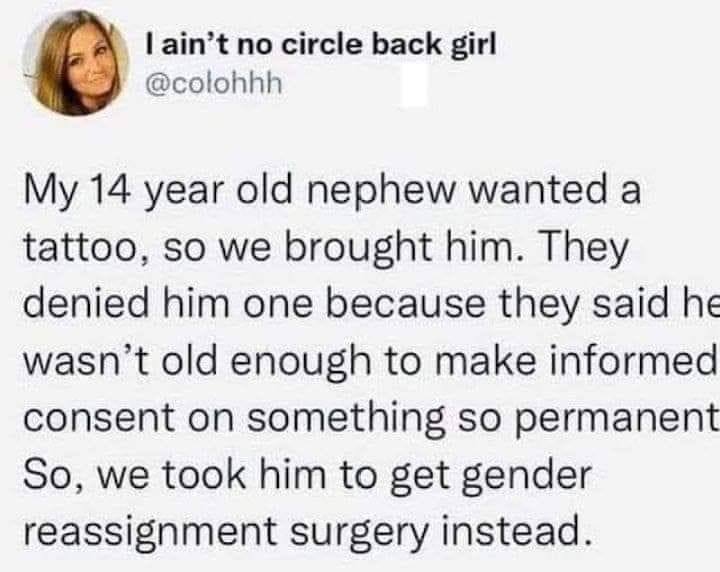Click the word "consent" in the tweet

tap(99, 418)
